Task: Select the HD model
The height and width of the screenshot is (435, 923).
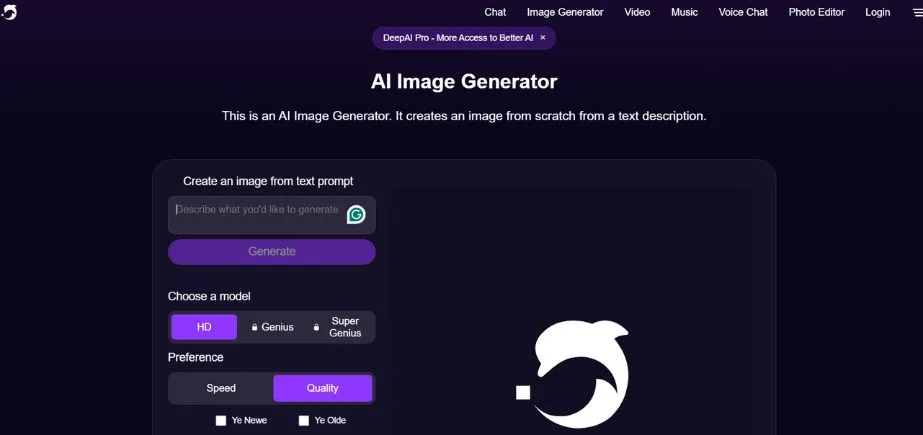Action: (204, 327)
